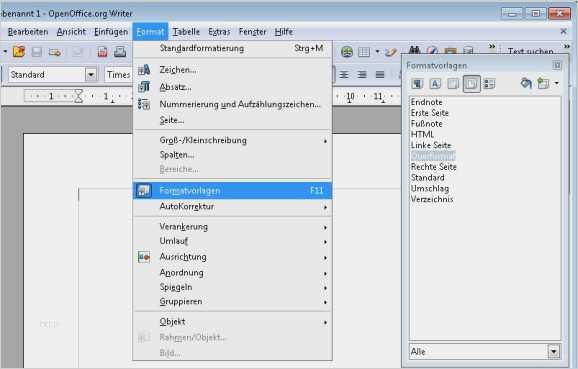Toggle right text alignment
Viewport: 578px width, 369px height.
point(362,75)
